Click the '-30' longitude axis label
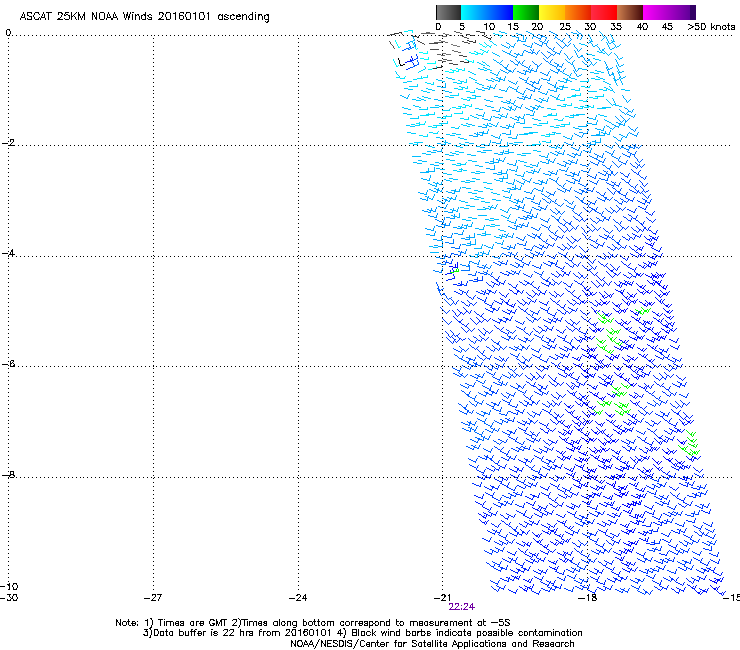Viewport: 740px width, 650px height. tap(9, 598)
